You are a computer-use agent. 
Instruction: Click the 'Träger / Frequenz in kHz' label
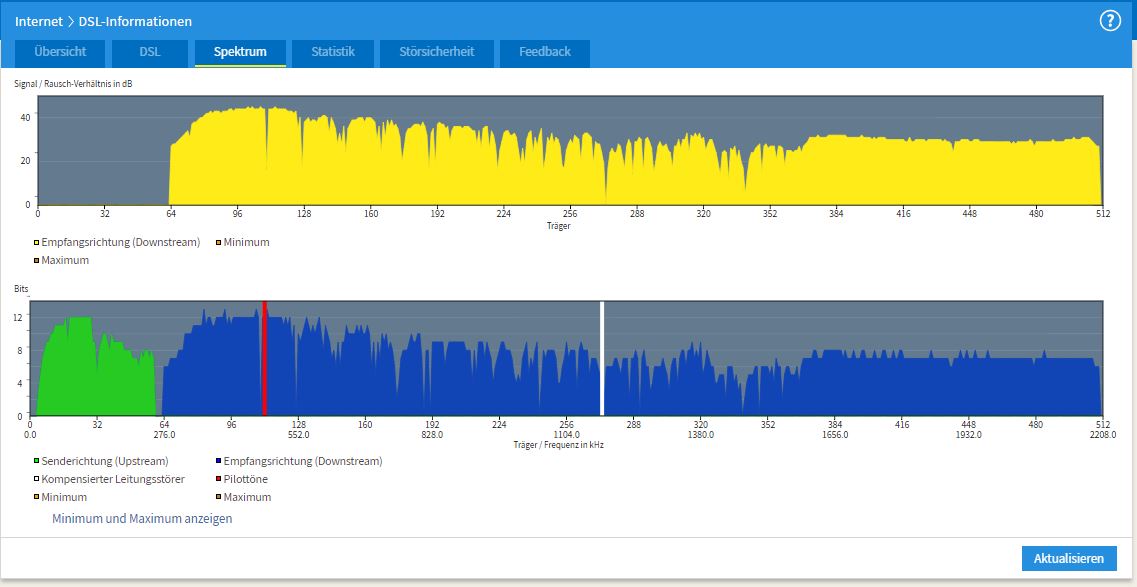[x=558, y=445]
